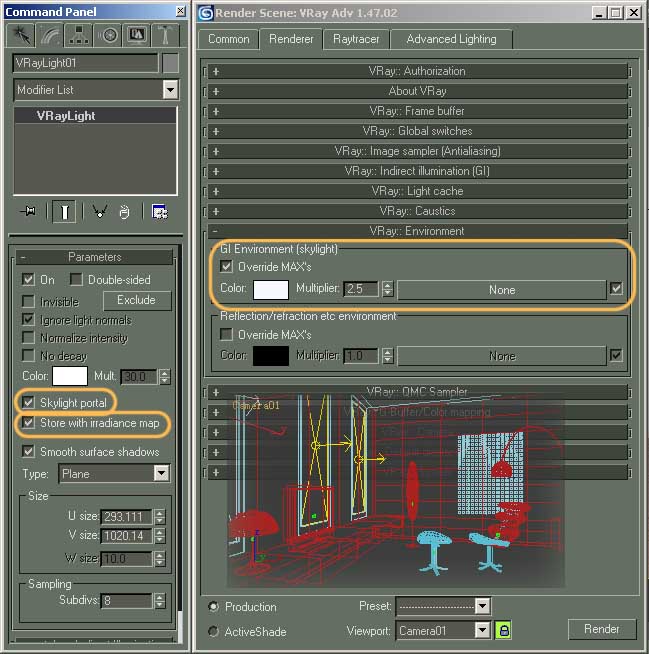649x654 pixels.
Task: Click the VRayLight01 name field
Action: coord(86,63)
